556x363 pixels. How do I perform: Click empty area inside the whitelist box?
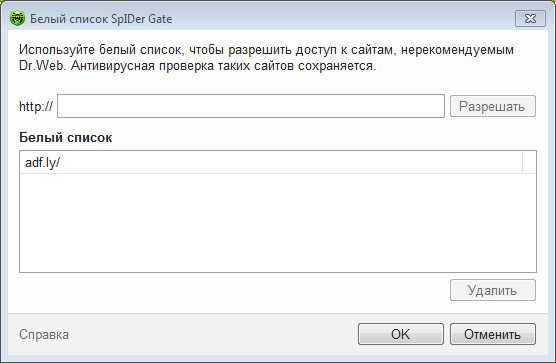[278, 223]
